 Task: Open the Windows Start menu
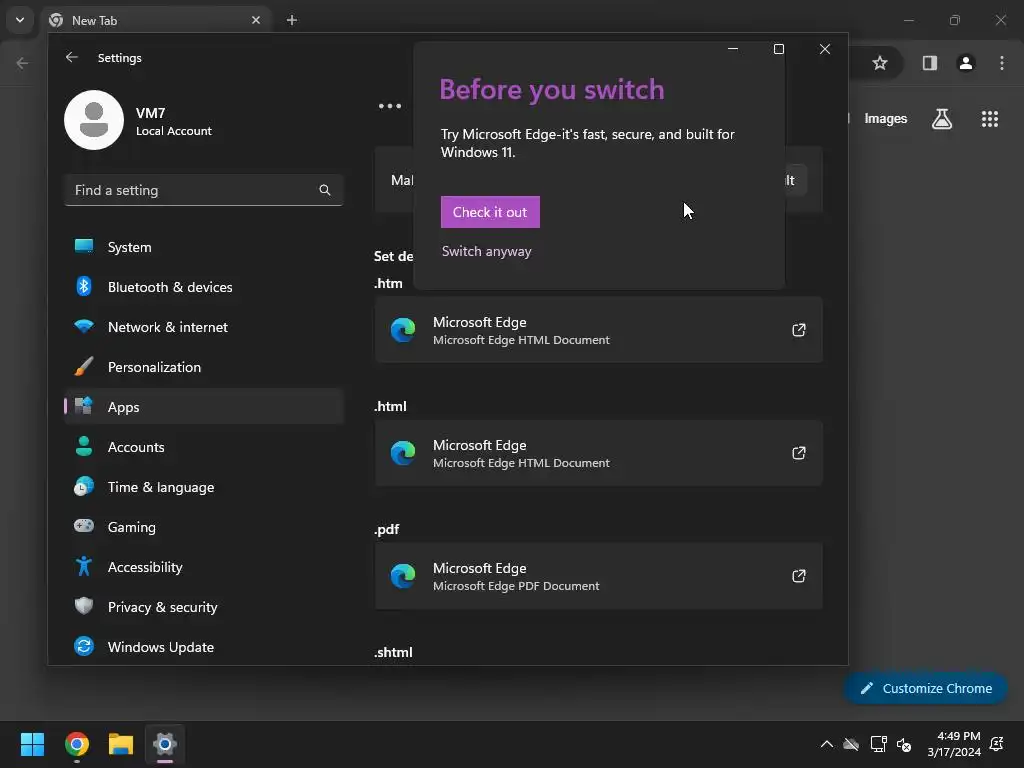(32, 744)
